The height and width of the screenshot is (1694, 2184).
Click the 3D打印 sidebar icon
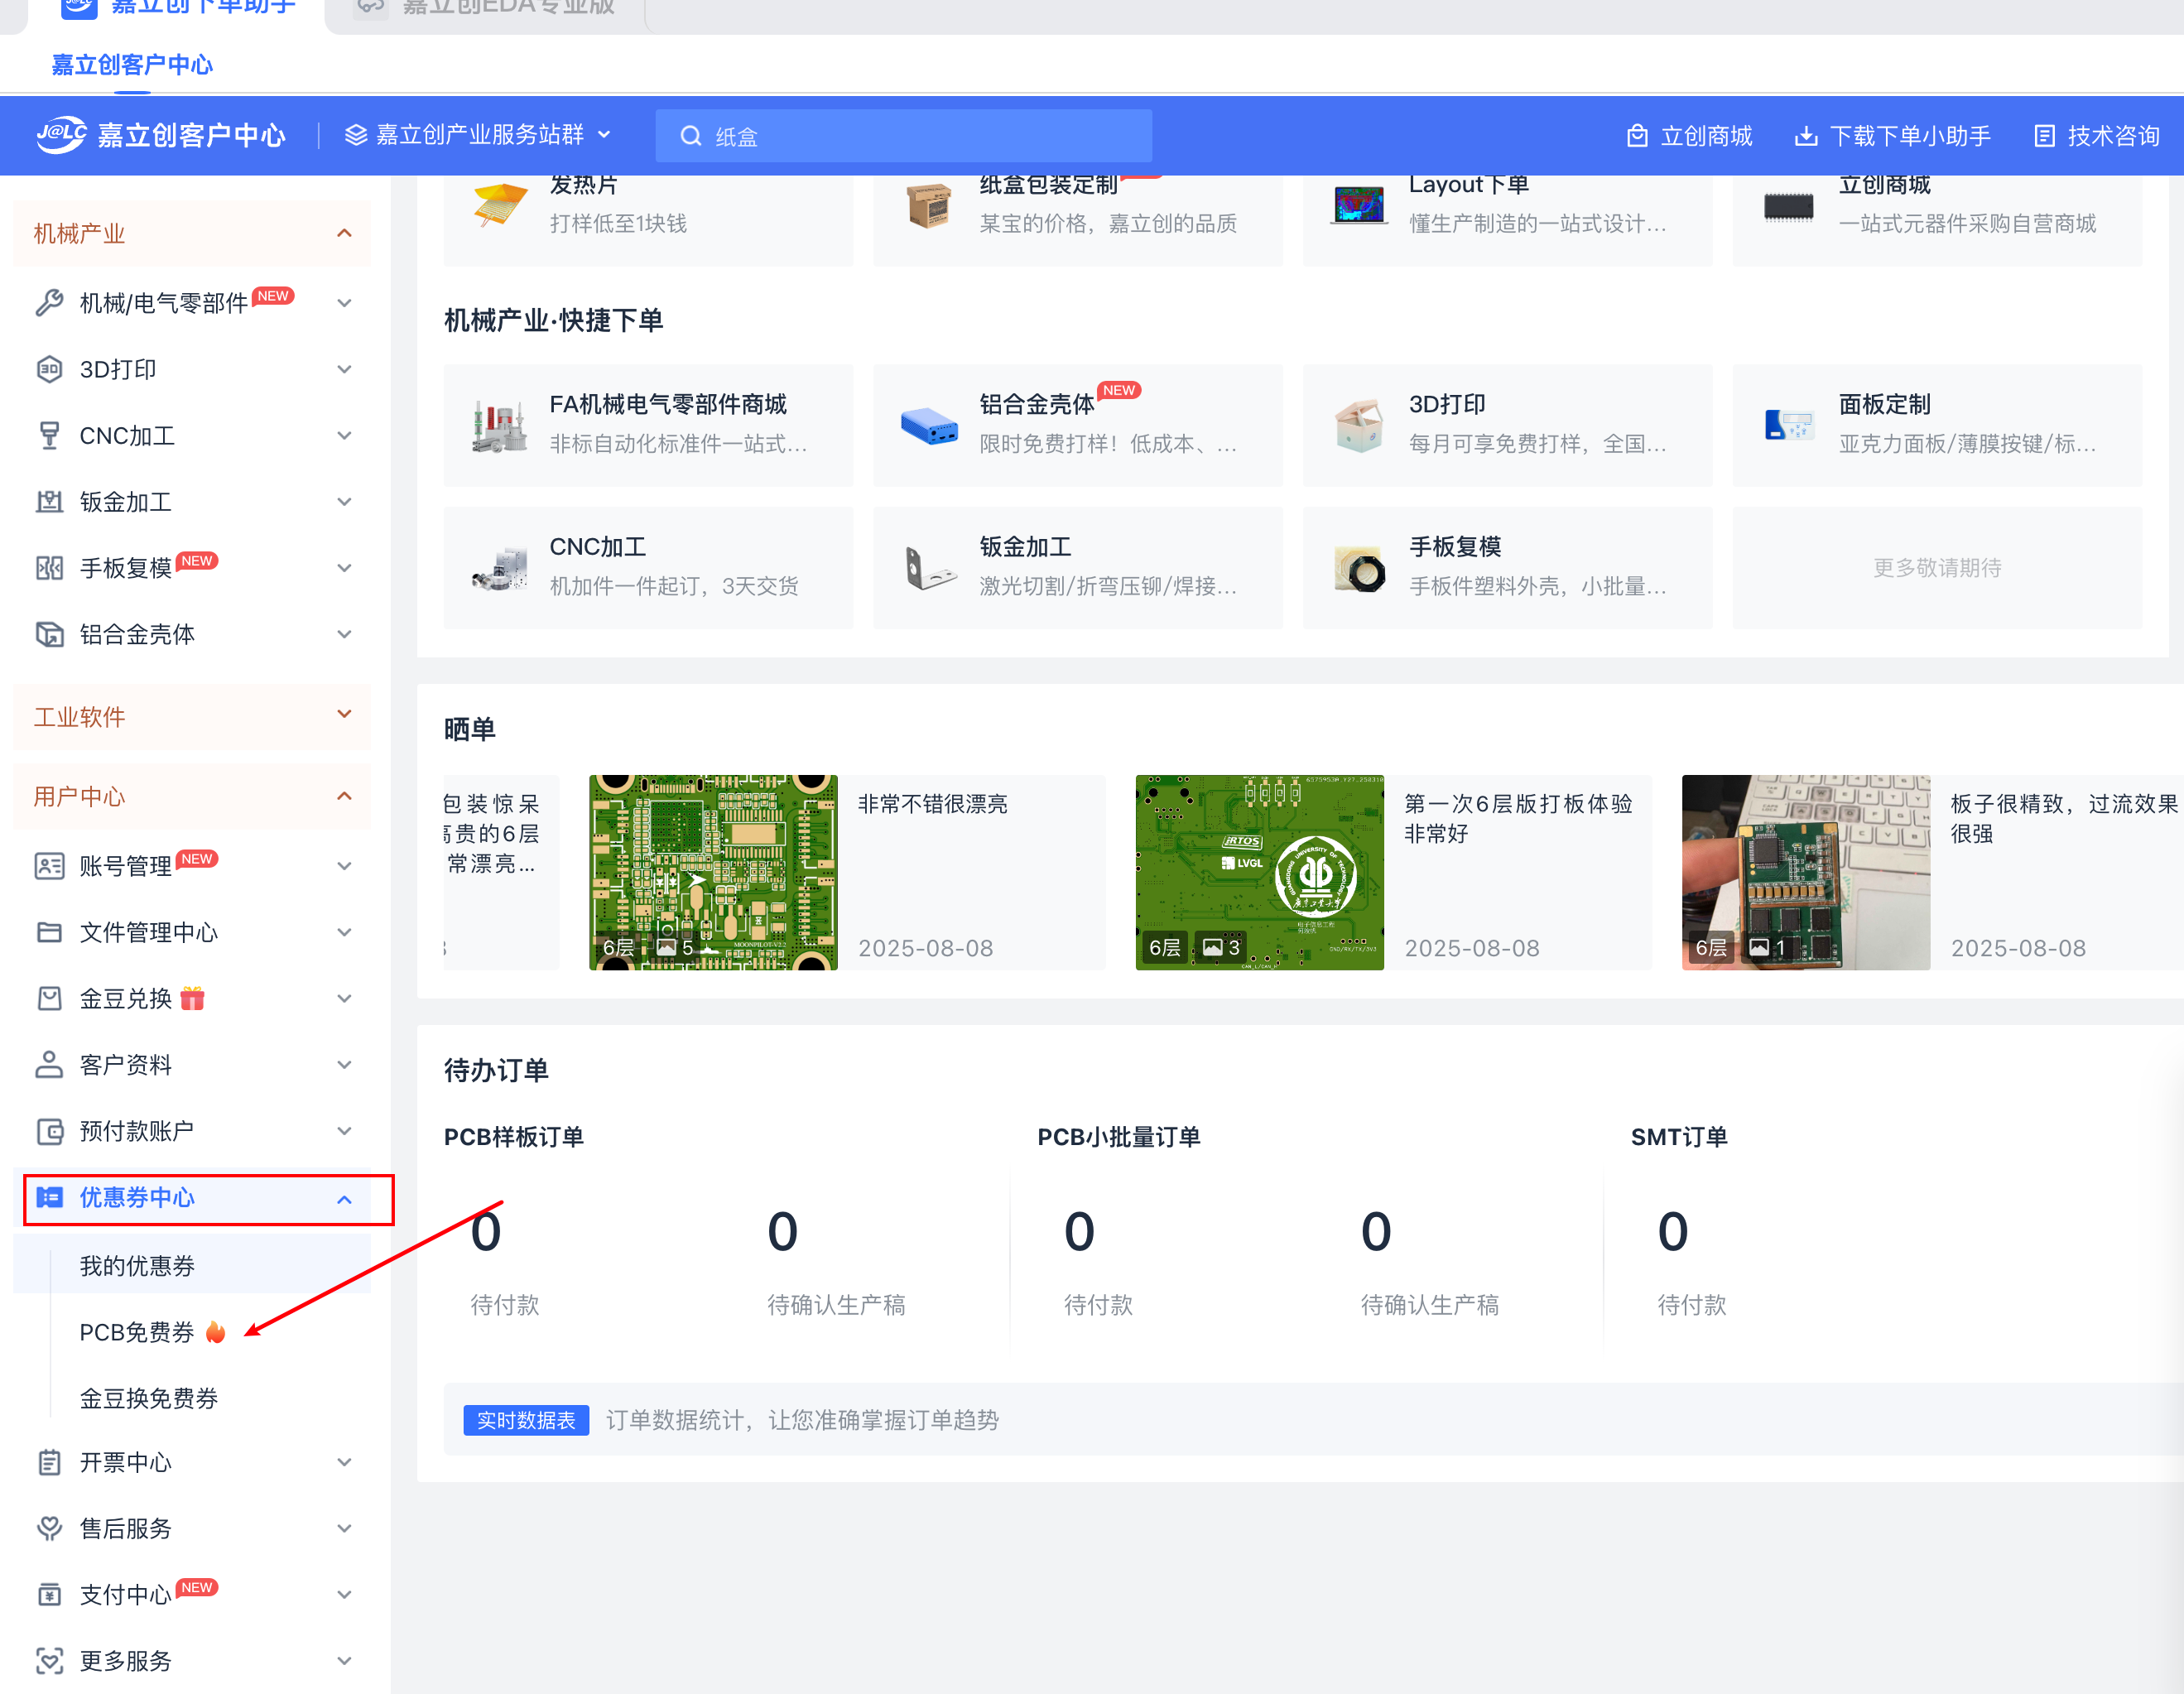[x=49, y=369]
